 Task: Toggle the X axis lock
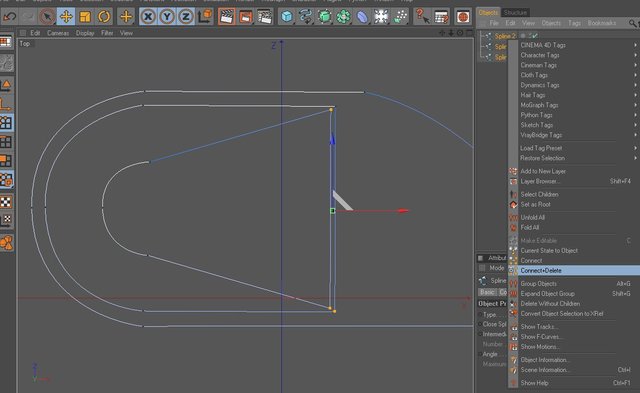(148, 17)
